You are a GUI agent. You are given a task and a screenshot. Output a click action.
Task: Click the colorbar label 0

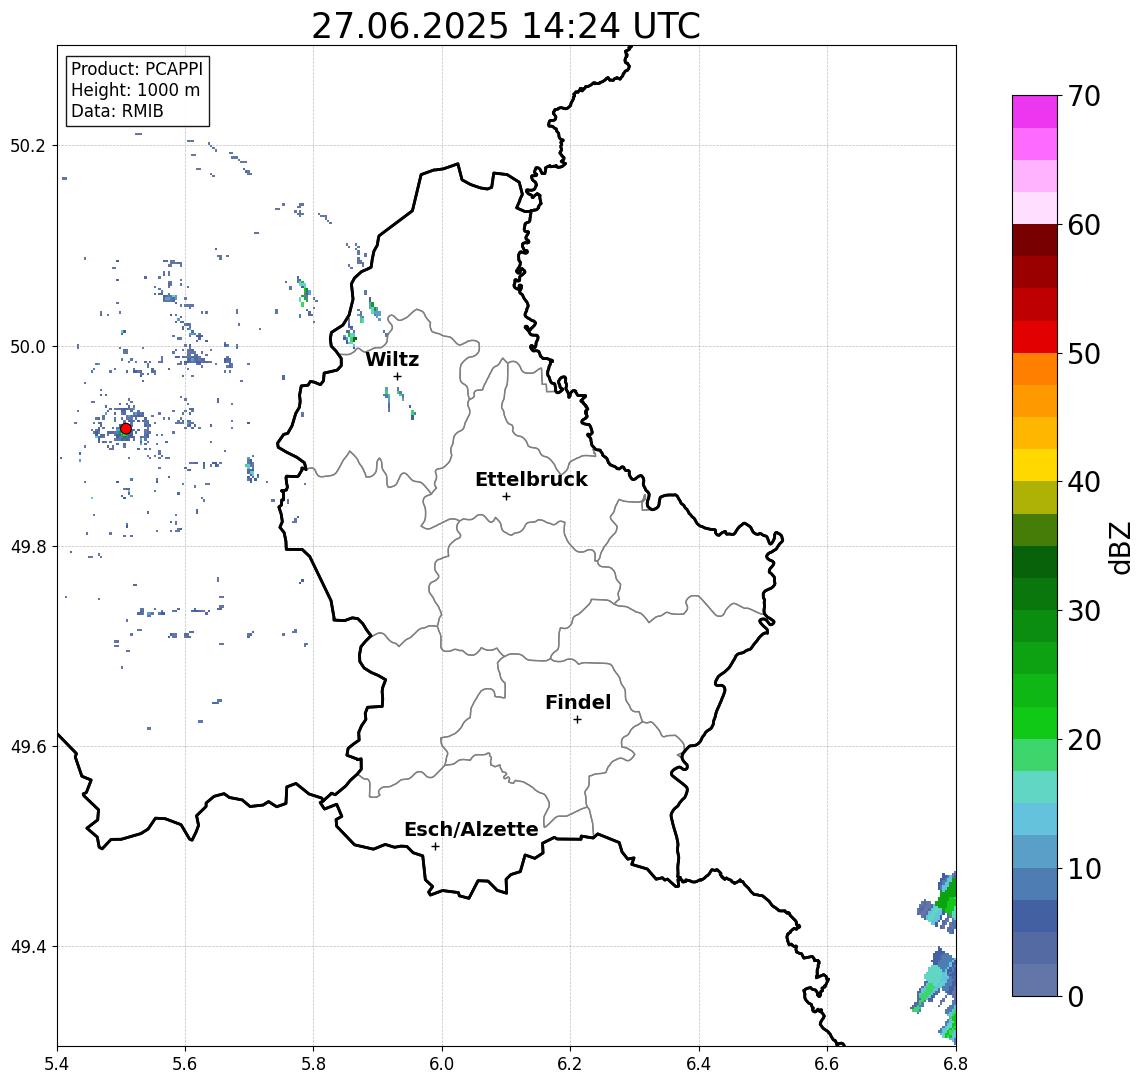[x=1076, y=996]
